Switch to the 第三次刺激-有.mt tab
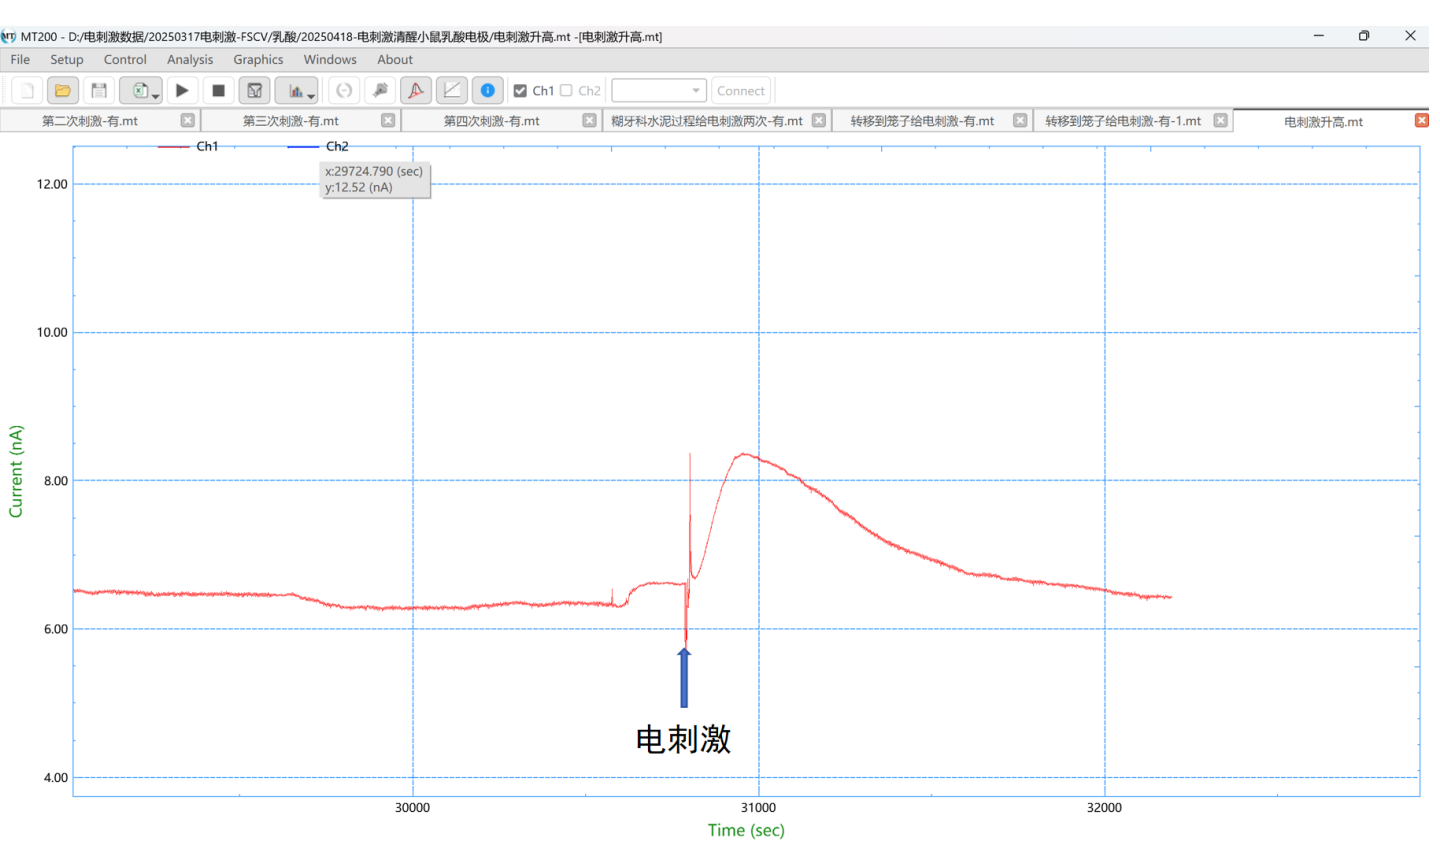The image size is (1440, 841). tap(291, 121)
